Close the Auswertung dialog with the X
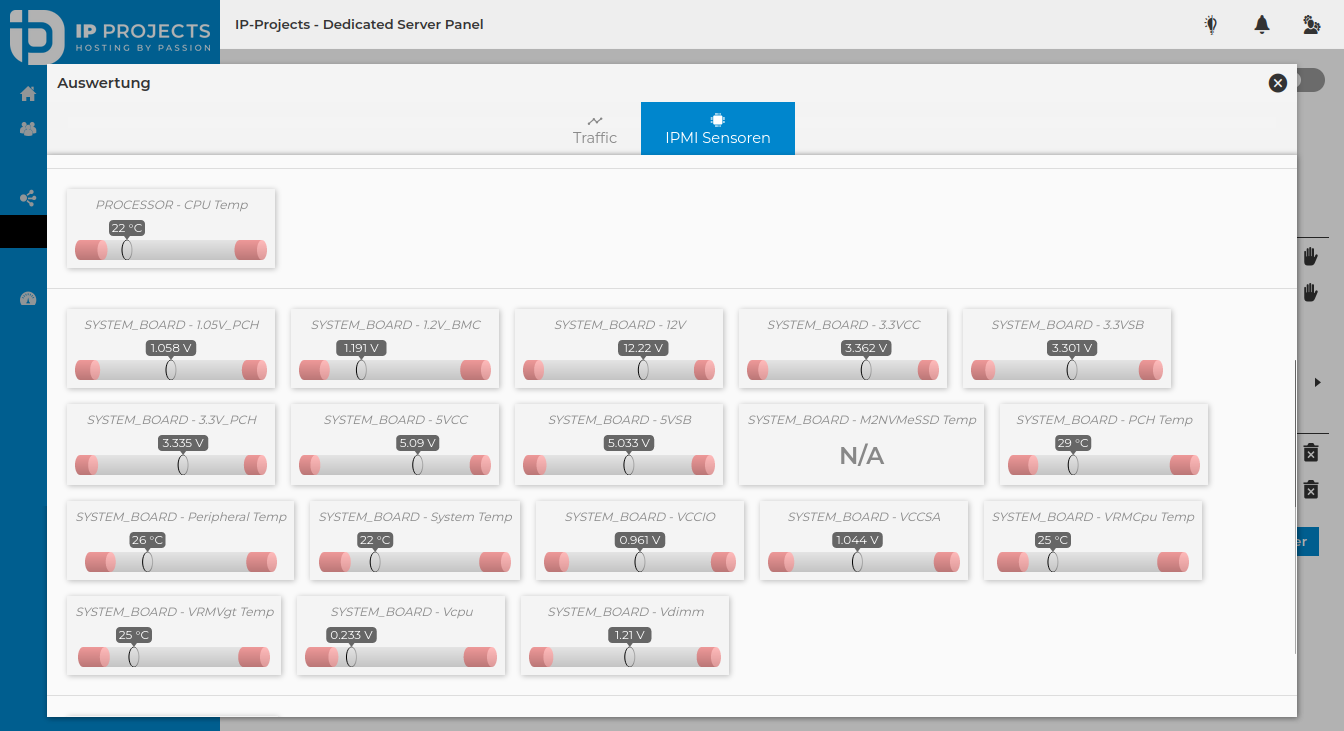This screenshot has width=1344, height=731. pos(1277,83)
